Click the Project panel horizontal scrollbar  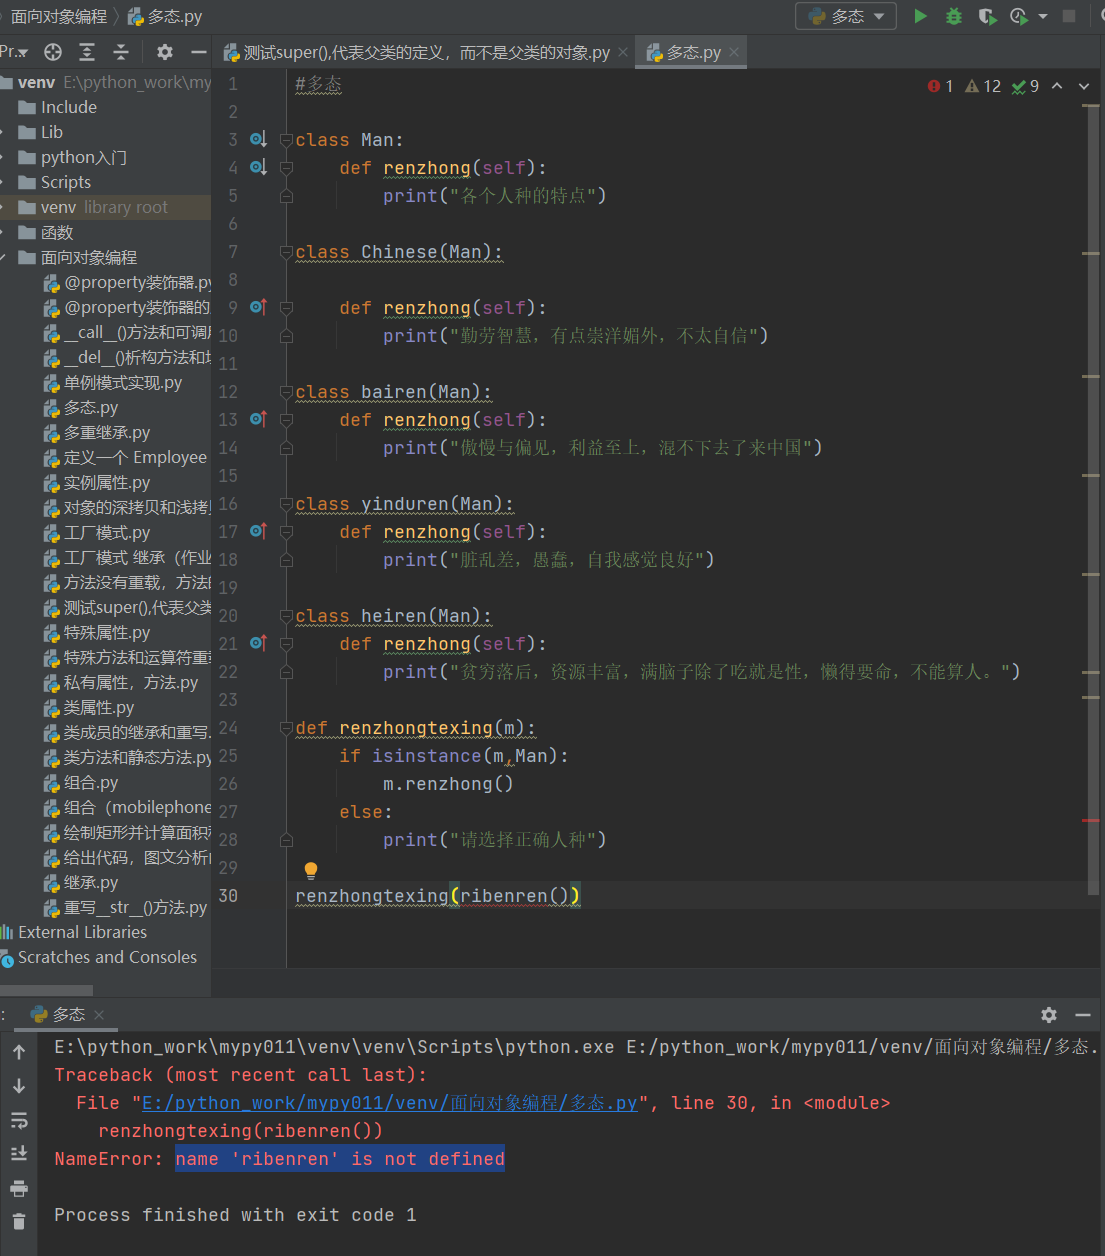coord(46,991)
